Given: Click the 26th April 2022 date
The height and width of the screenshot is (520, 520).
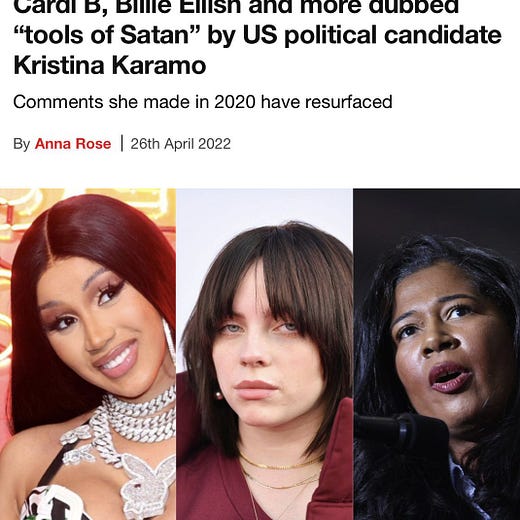Looking at the screenshot, I should (x=180, y=144).
